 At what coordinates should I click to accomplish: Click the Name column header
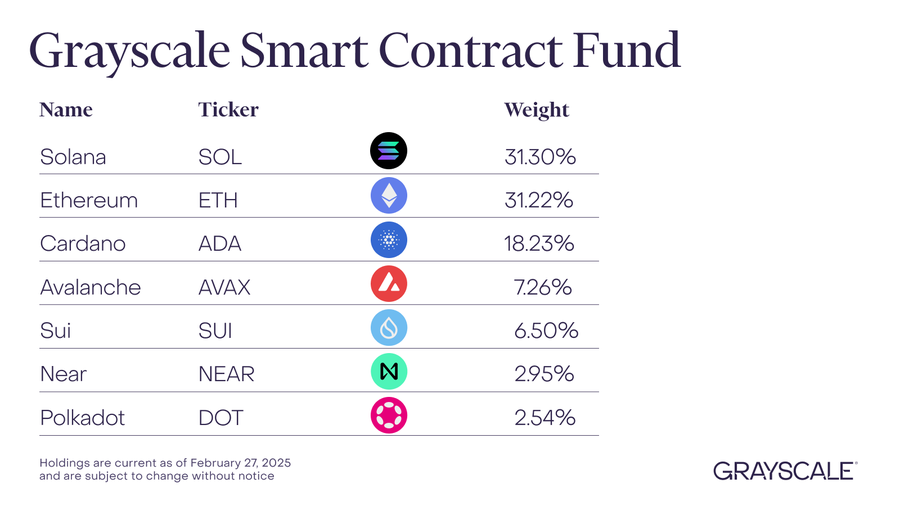66,110
